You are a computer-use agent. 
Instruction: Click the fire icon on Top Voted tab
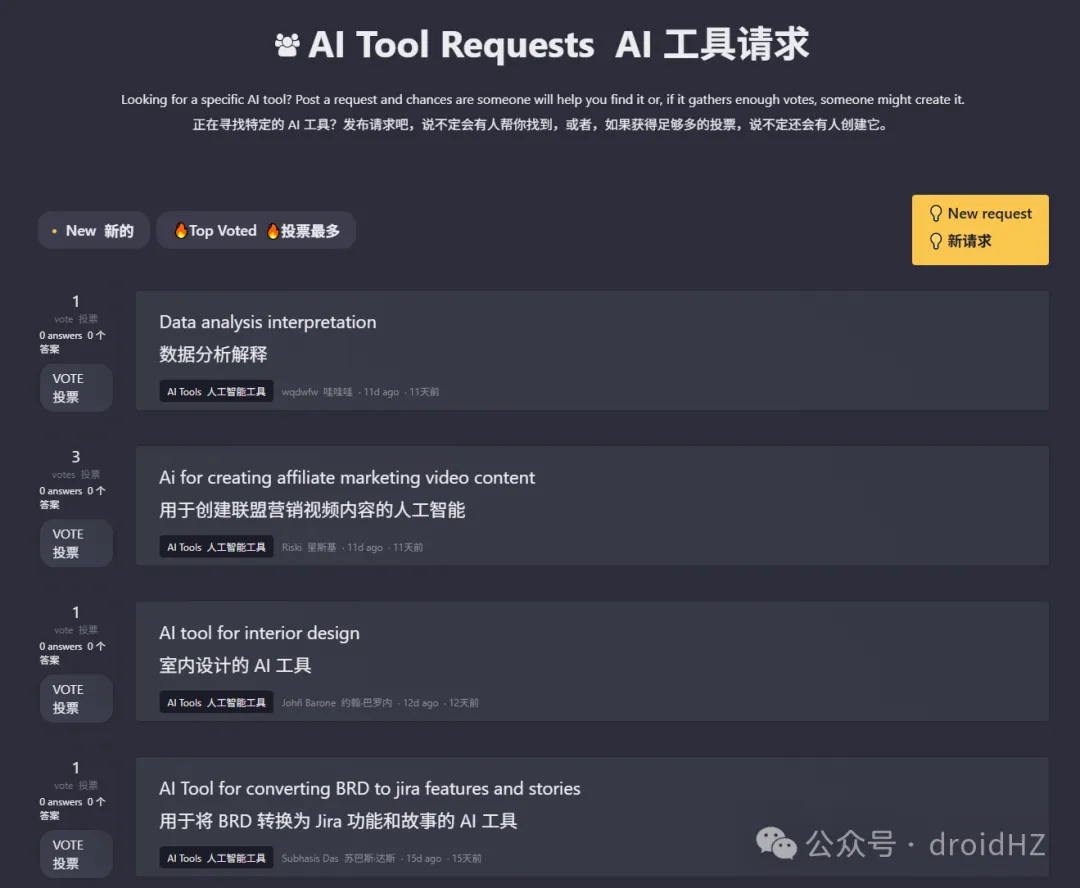[181, 231]
